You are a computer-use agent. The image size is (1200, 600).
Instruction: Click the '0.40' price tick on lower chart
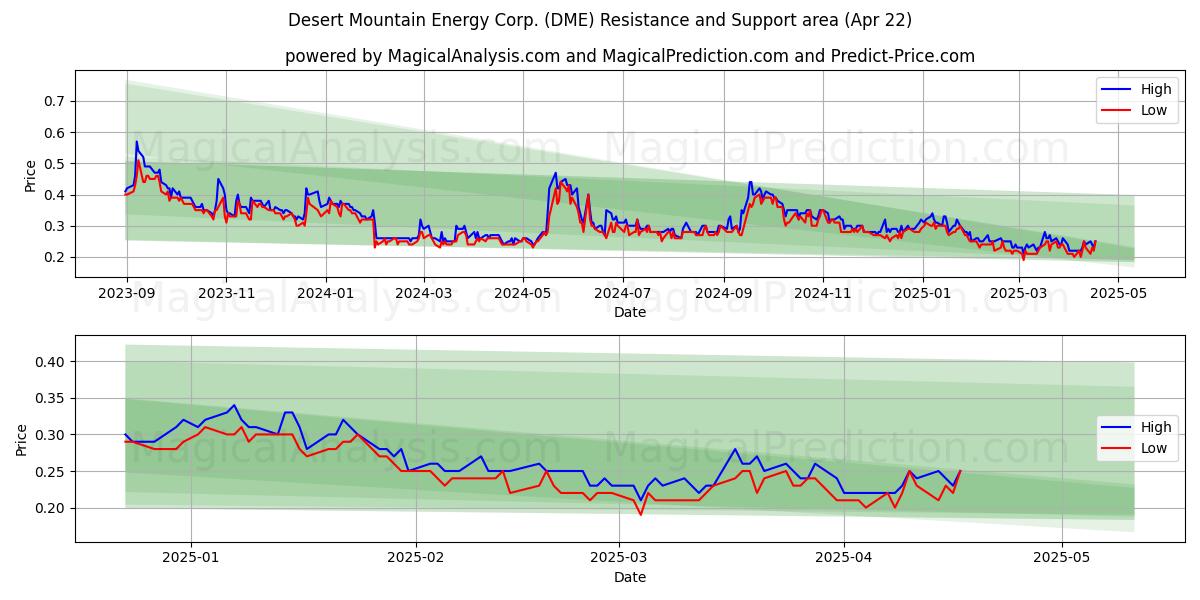[51, 362]
